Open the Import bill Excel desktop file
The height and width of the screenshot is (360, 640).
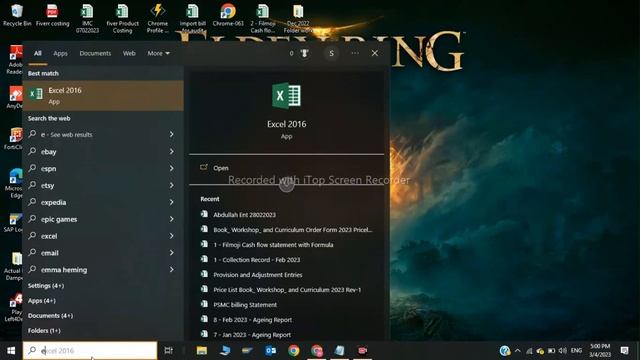pos(193,18)
